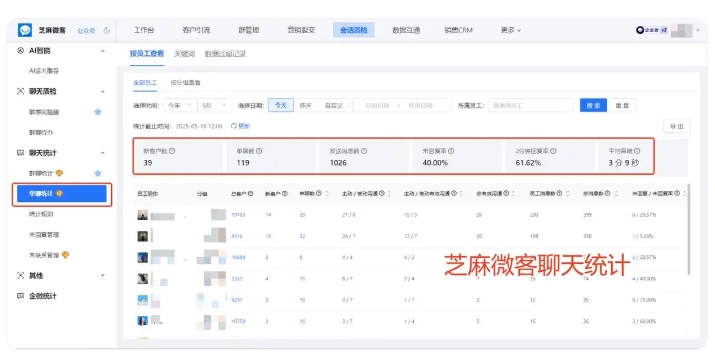Click the user avatar in top bar

[x=682, y=31]
